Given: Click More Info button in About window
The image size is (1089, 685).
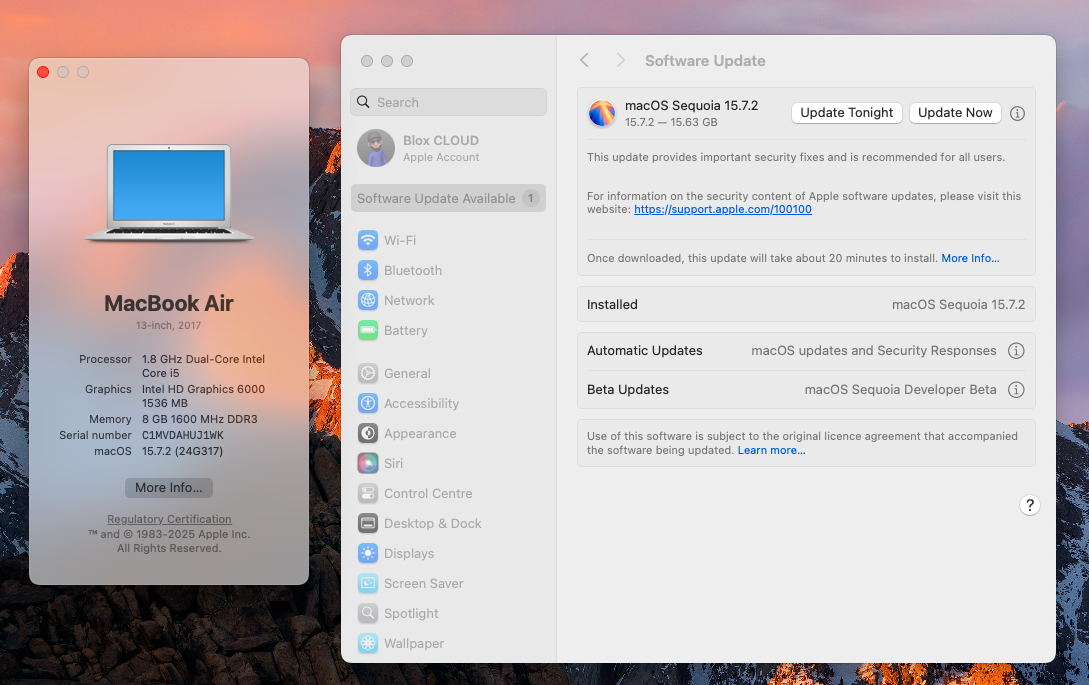Looking at the screenshot, I should point(169,488).
